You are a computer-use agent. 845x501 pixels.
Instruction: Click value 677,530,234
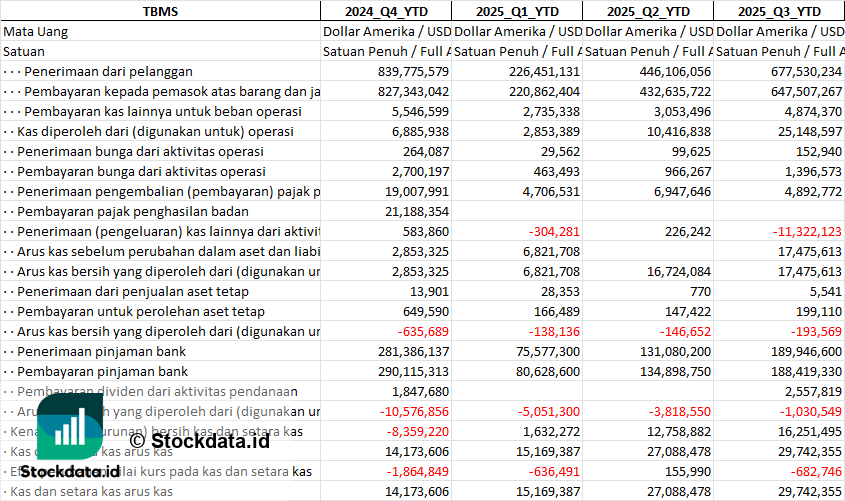pyautogui.click(x=806, y=72)
